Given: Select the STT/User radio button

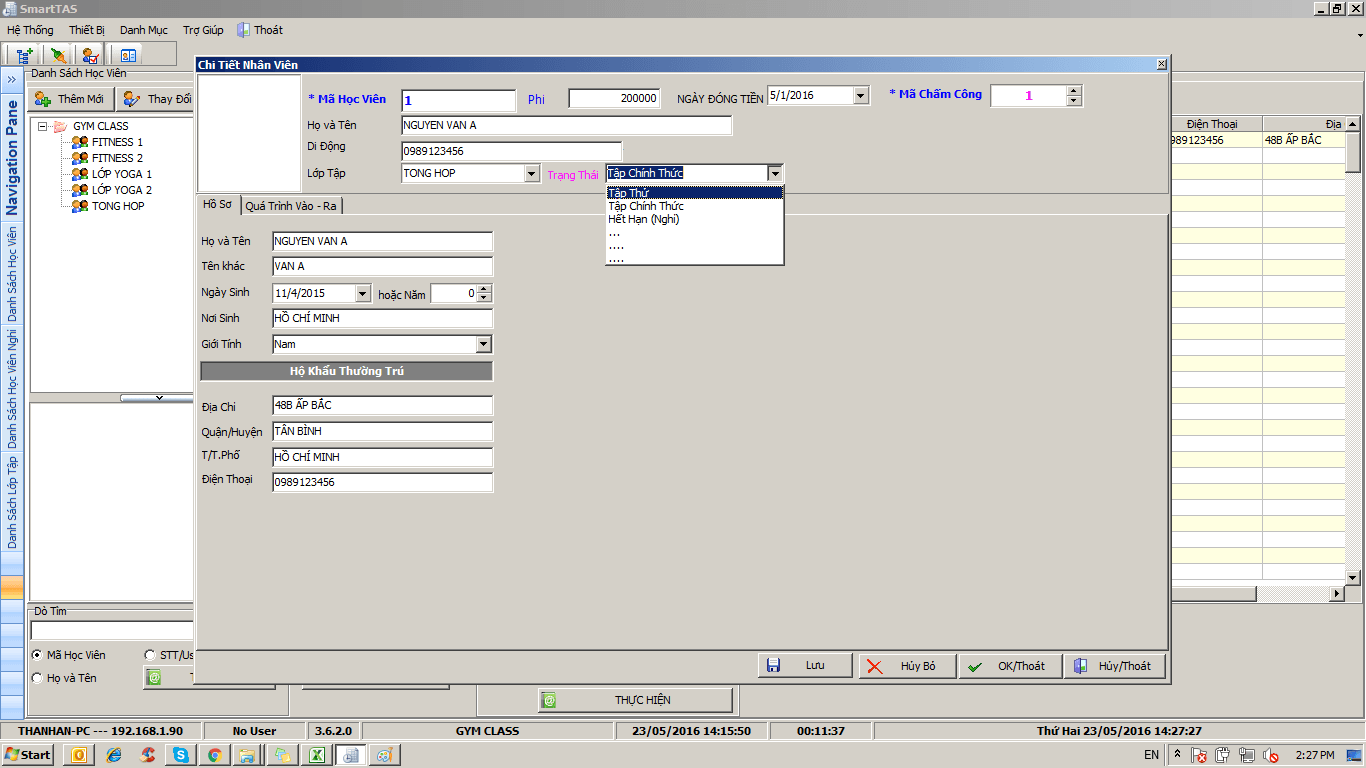Looking at the screenshot, I should coord(151,655).
